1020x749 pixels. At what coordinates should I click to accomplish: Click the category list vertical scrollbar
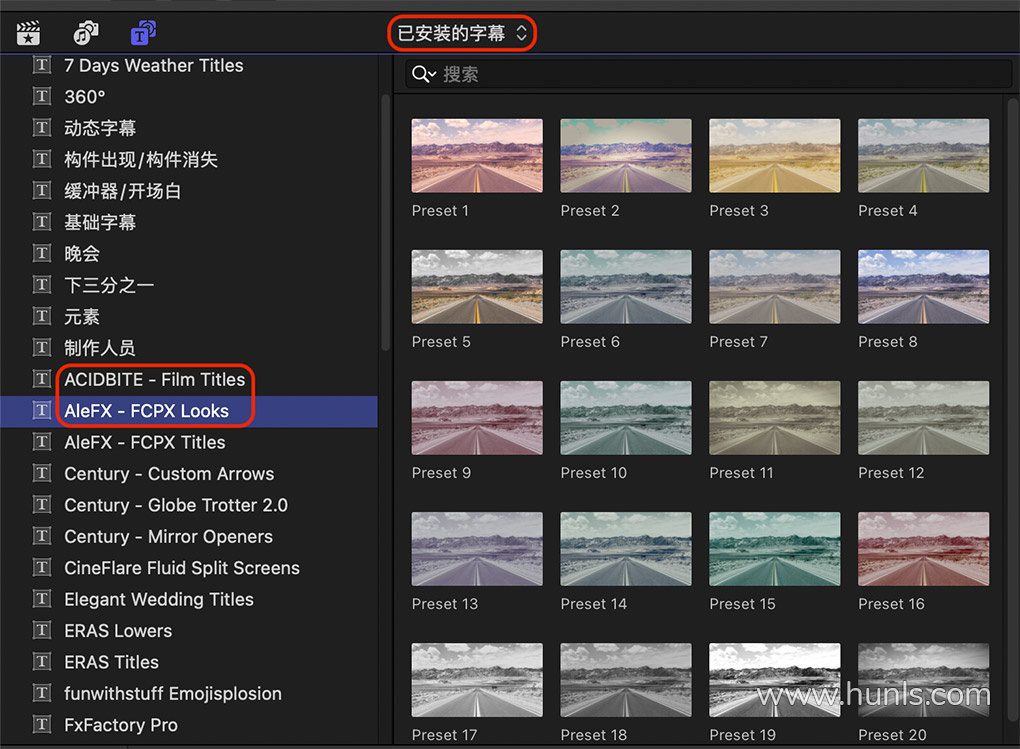tap(385, 223)
